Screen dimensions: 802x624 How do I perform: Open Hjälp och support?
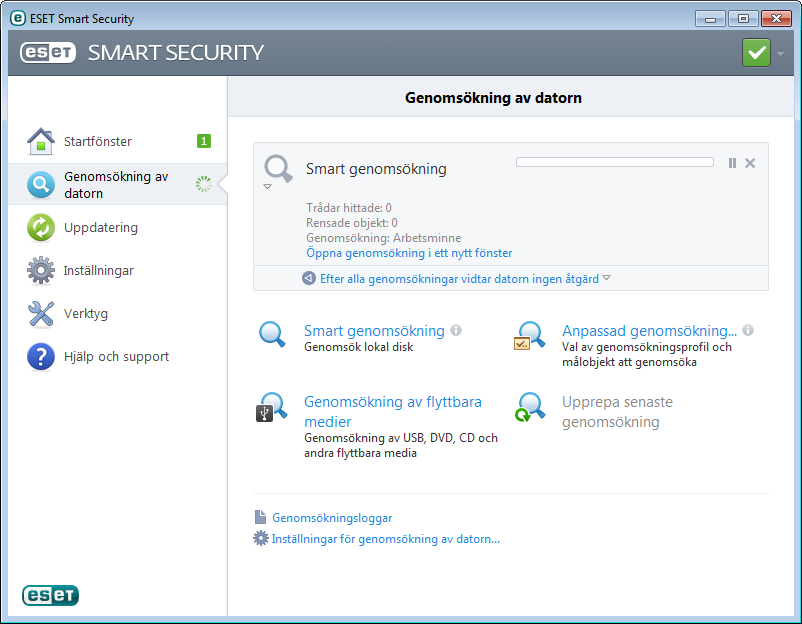click(118, 356)
